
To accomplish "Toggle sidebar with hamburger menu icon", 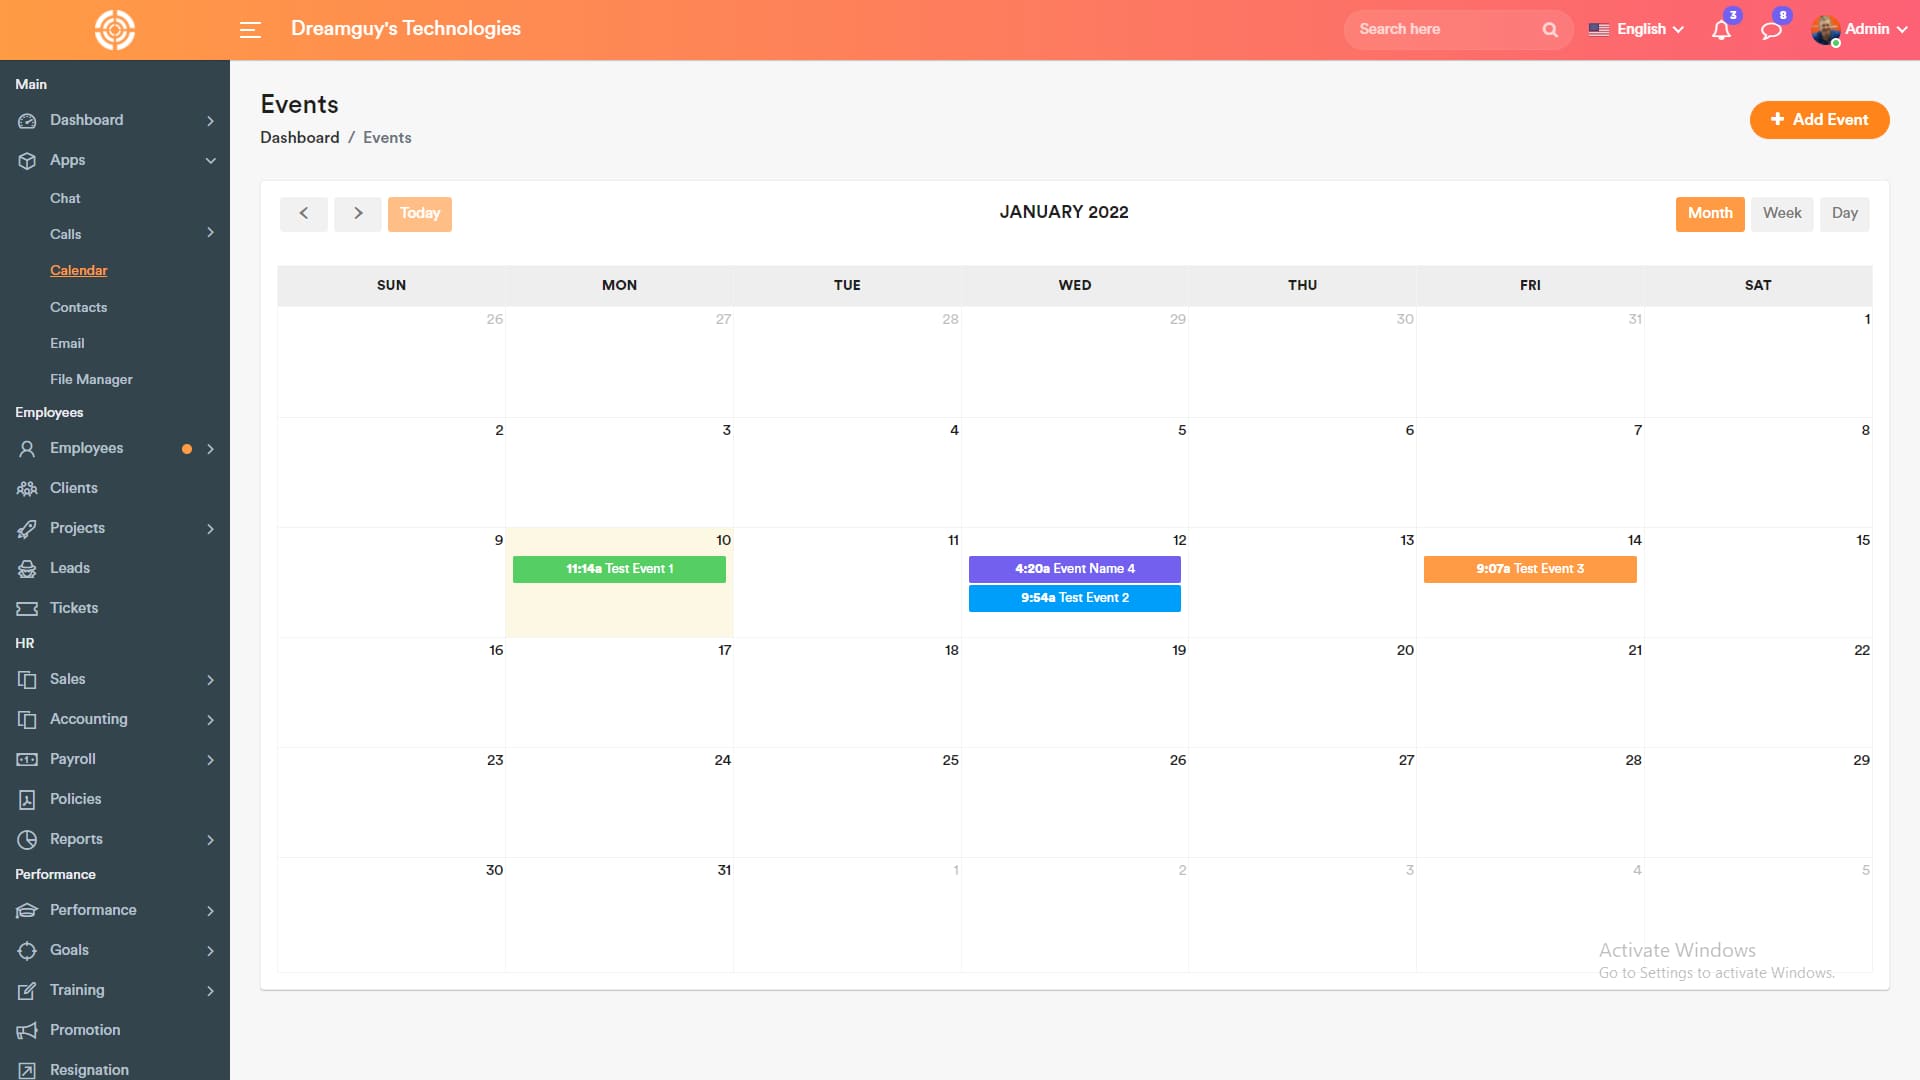I will point(250,30).
